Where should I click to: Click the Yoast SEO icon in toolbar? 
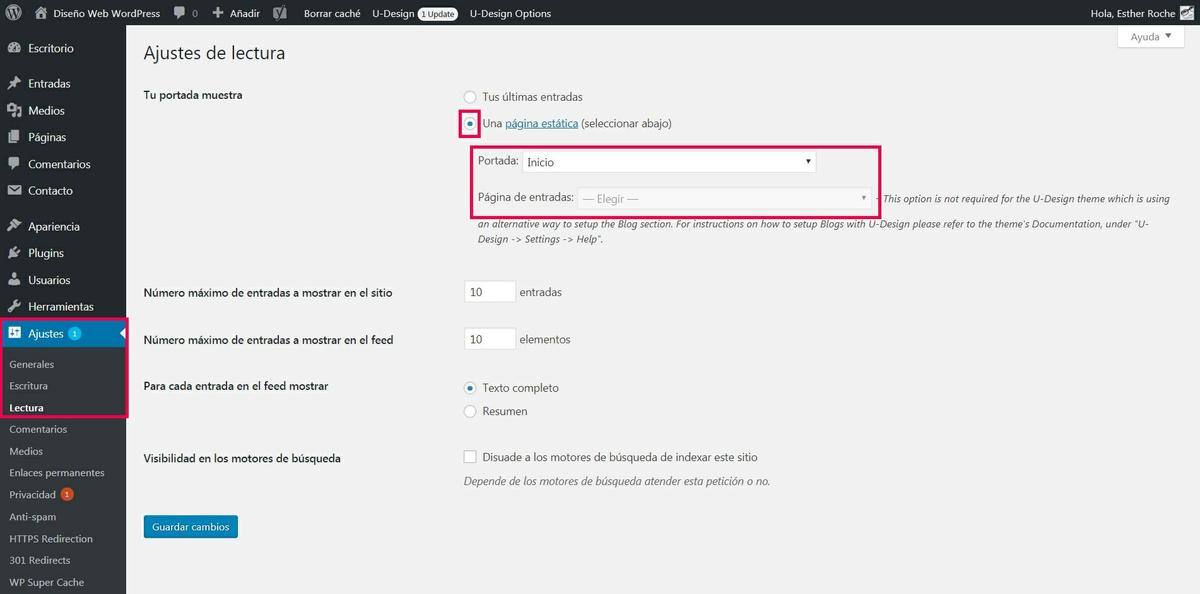(x=278, y=13)
